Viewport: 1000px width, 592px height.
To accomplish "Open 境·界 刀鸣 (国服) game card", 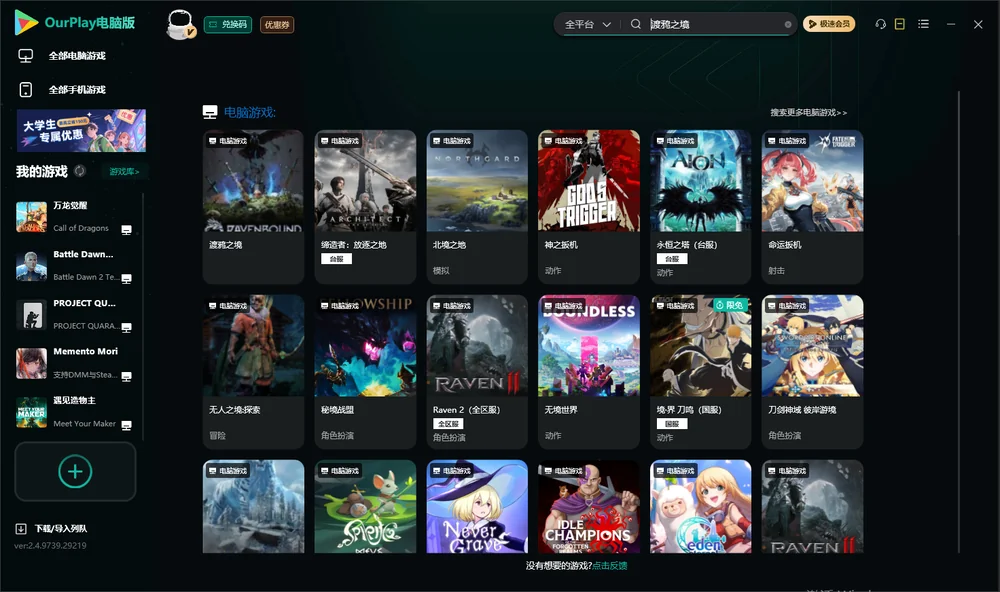I will pos(700,371).
